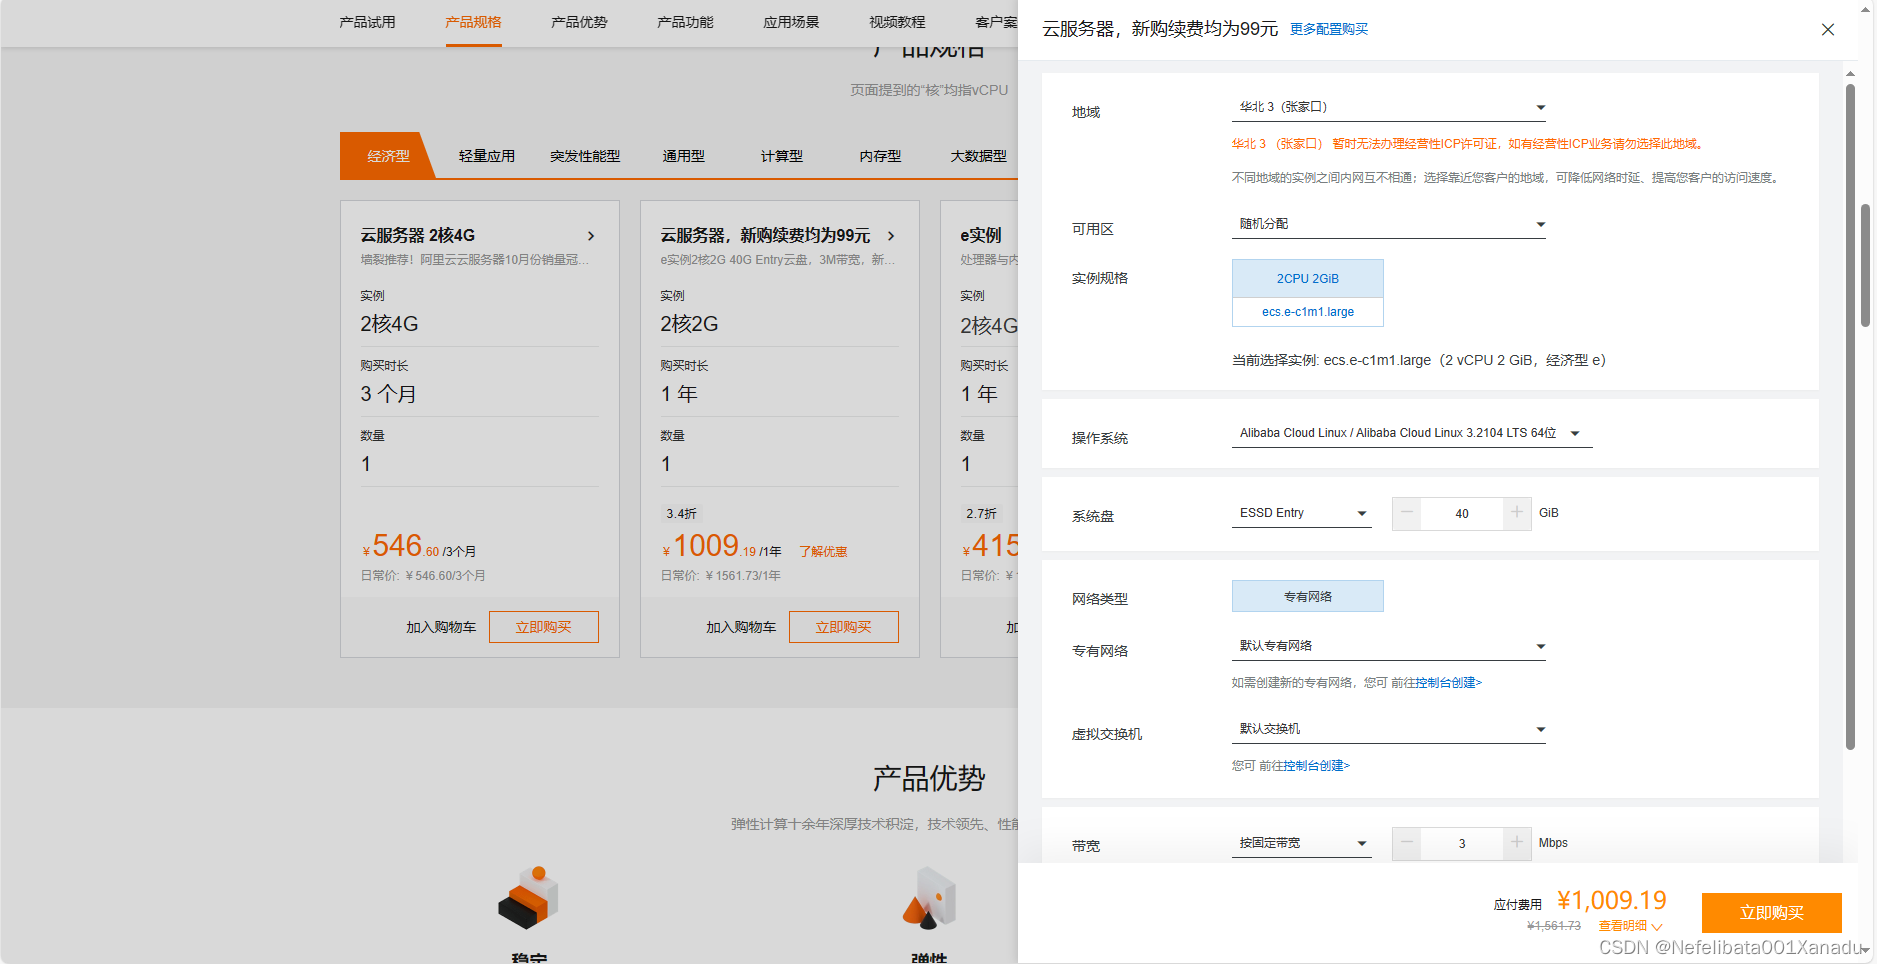Image resolution: width=1877 pixels, height=964 pixels.
Task: Go to the 产品规格 nav tab
Action: tap(473, 22)
